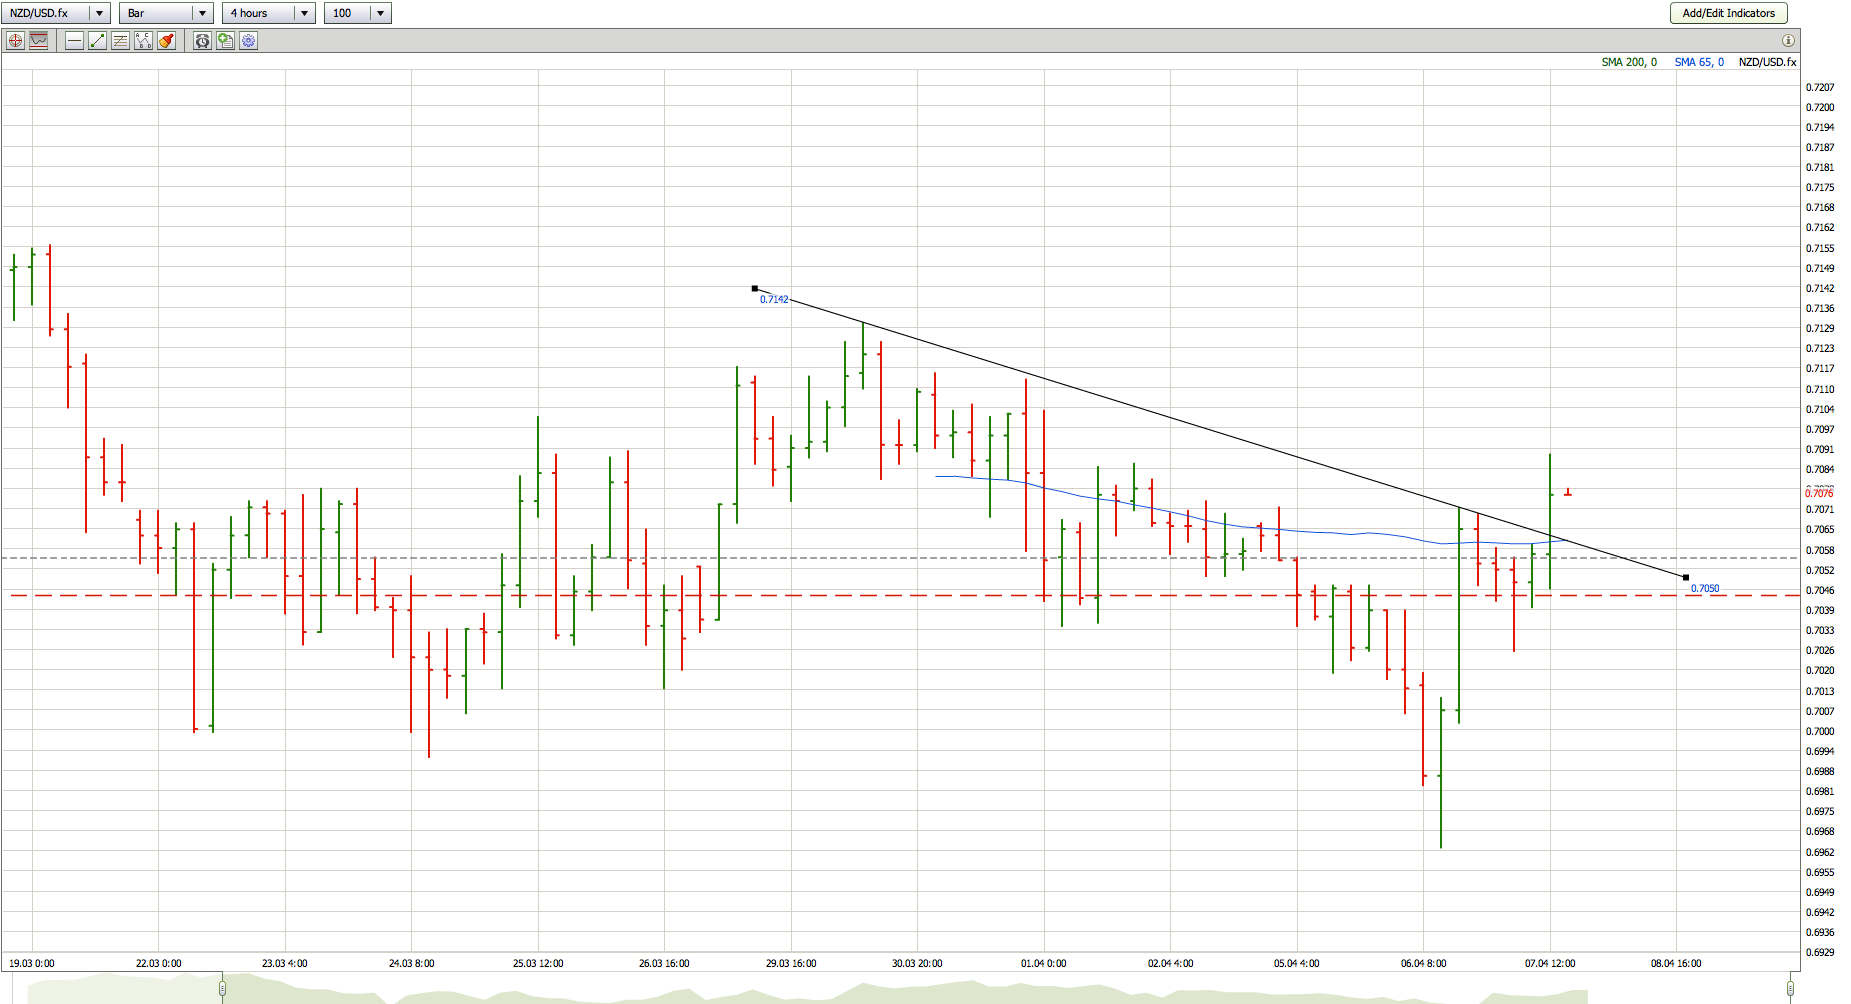Viewport: 1851px width, 1004px height.
Task: Select the trend line drawing tool
Action: (97, 41)
